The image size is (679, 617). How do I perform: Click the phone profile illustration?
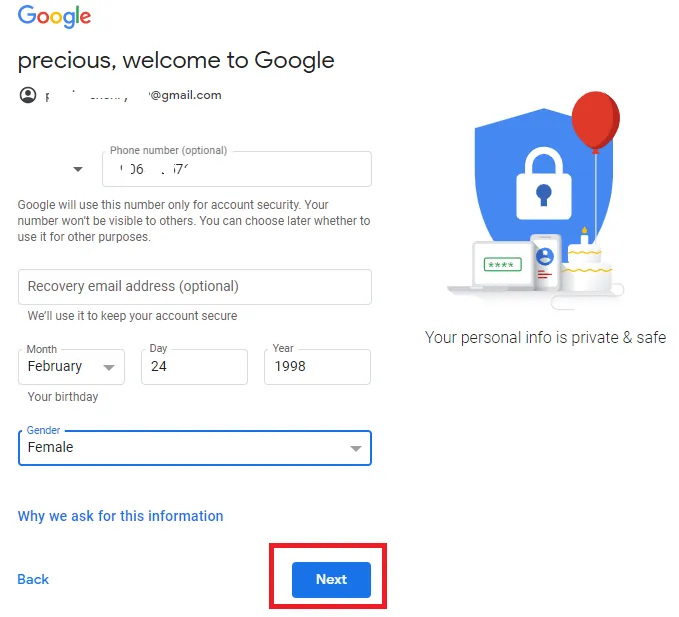click(x=546, y=262)
